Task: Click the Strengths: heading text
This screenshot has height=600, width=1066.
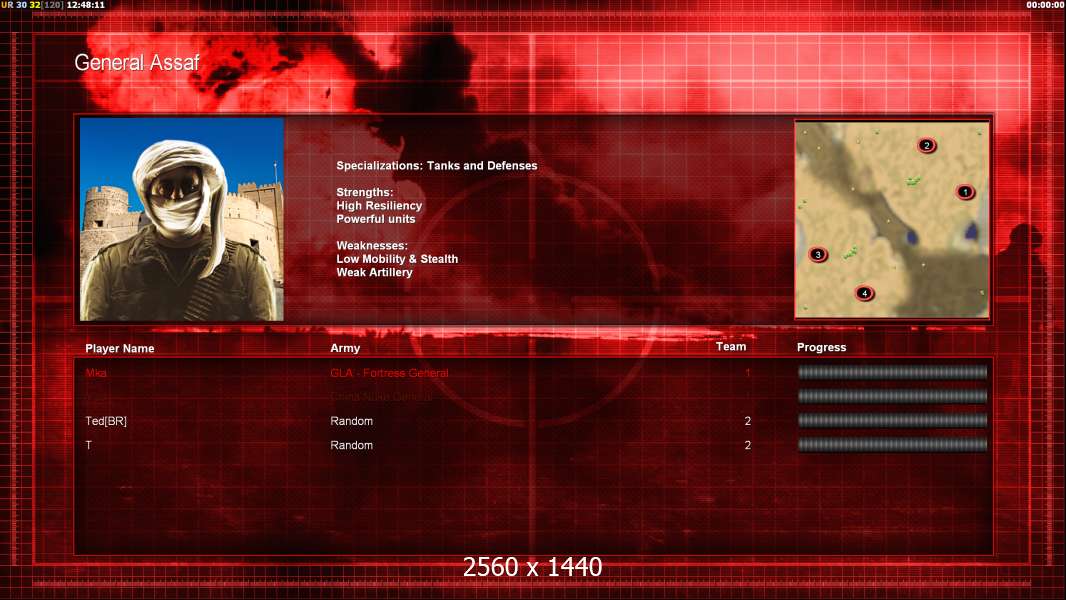Action: pyautogui.click(x=364, y=192)
